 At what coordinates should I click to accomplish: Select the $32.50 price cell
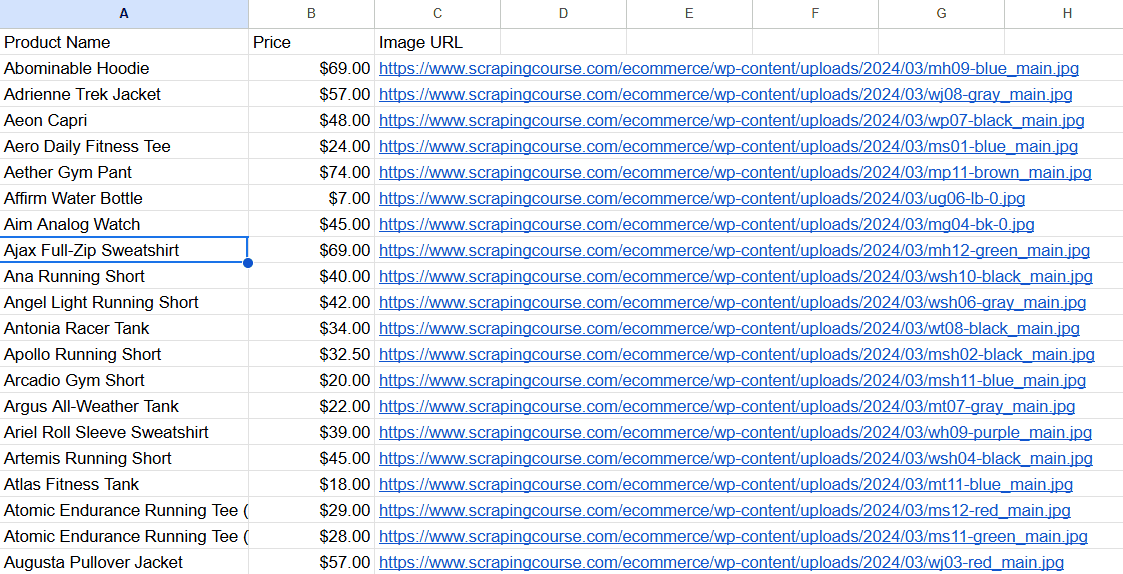click(x=312, y=354)
